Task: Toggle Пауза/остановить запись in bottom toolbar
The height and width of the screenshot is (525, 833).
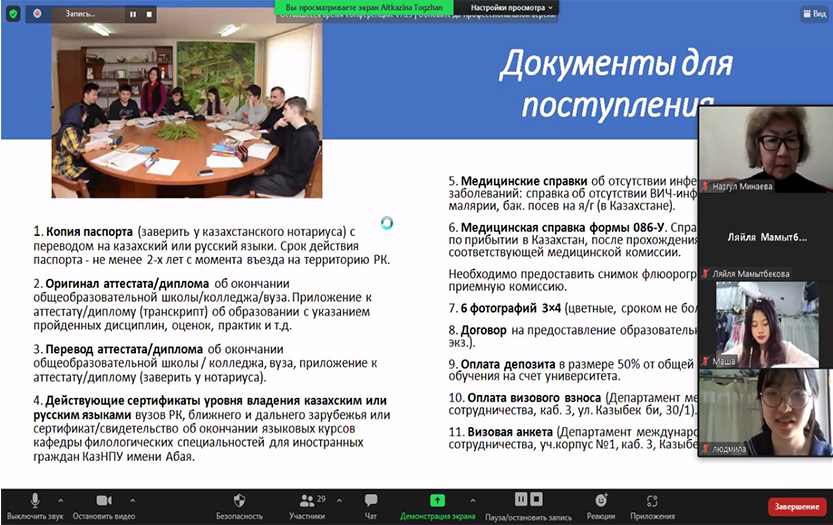Action: point(528,503)
